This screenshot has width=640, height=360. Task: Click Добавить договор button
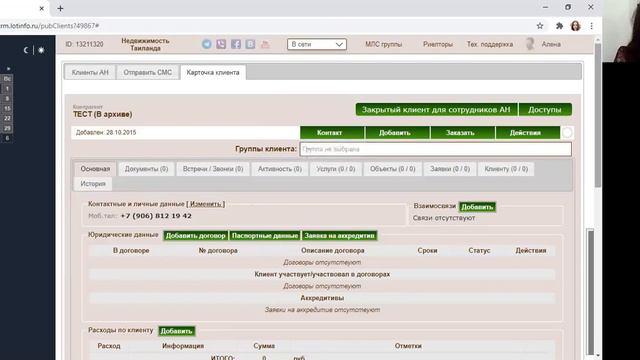click(196, 236)
